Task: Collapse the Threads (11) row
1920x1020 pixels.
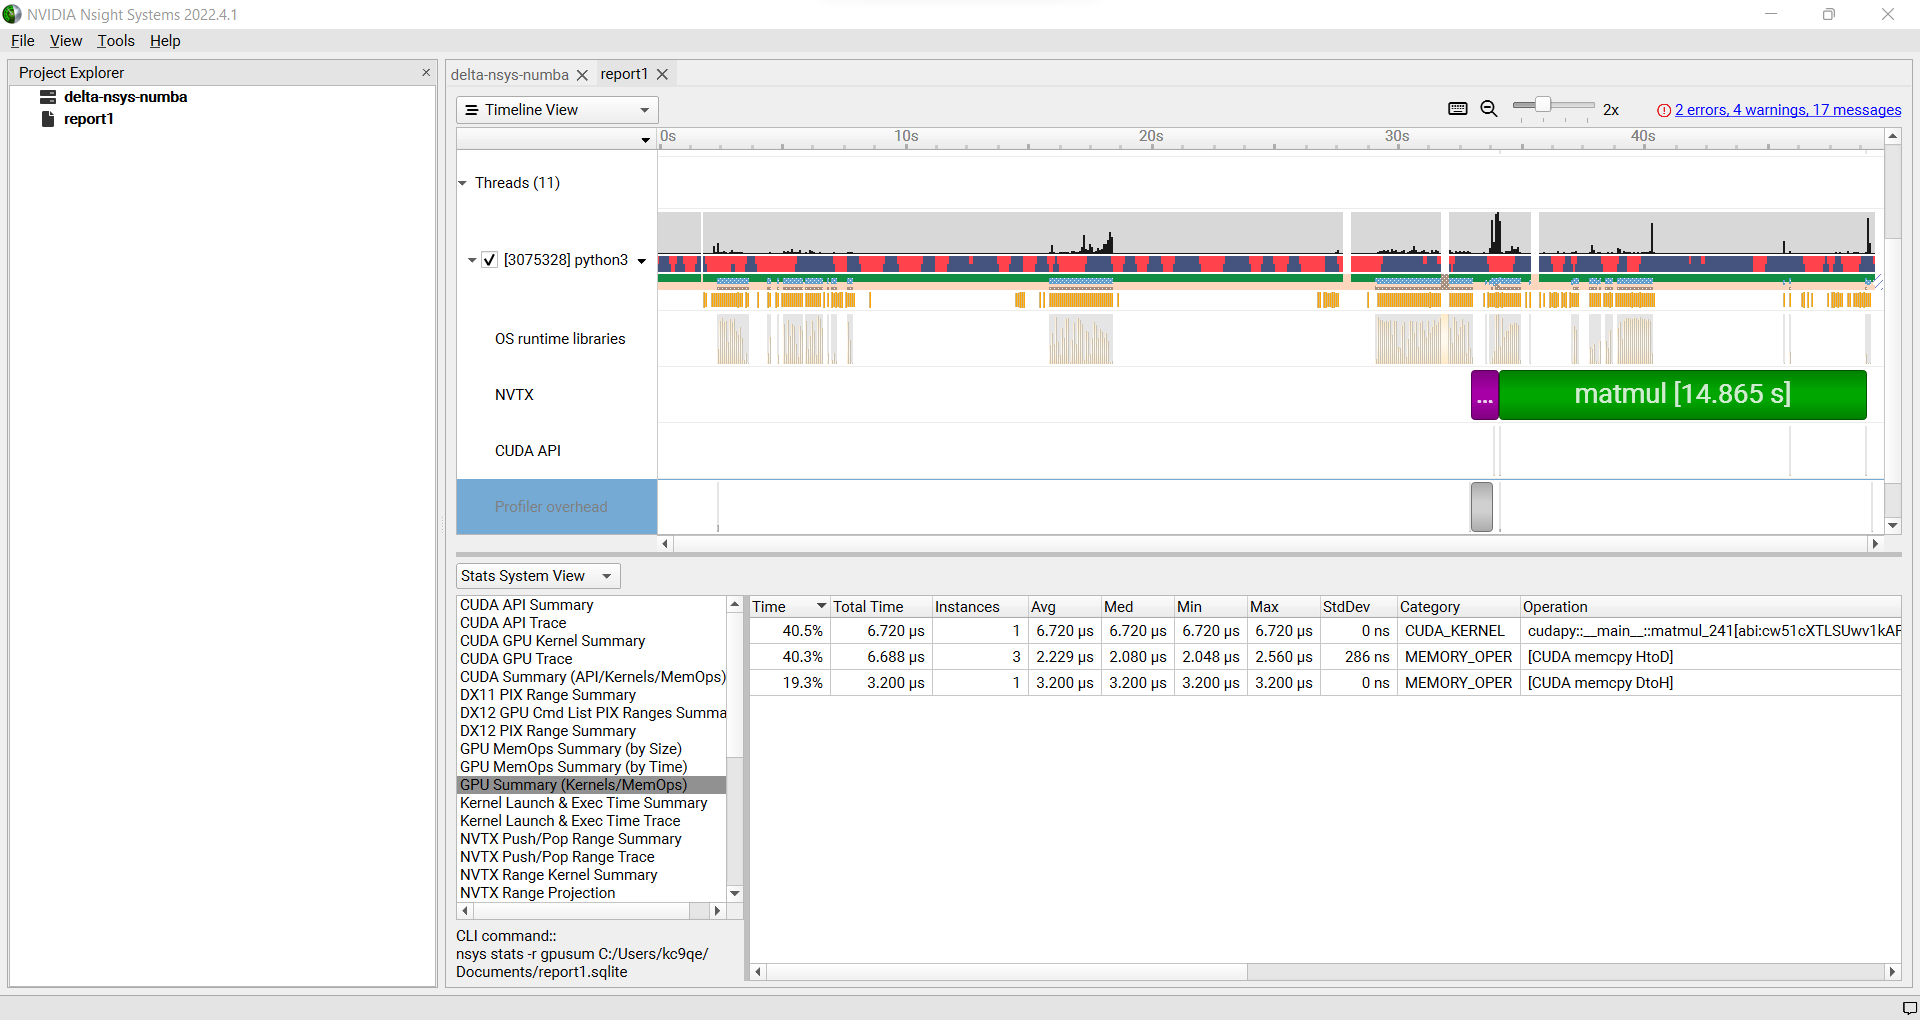Action: tap(463, 183)
